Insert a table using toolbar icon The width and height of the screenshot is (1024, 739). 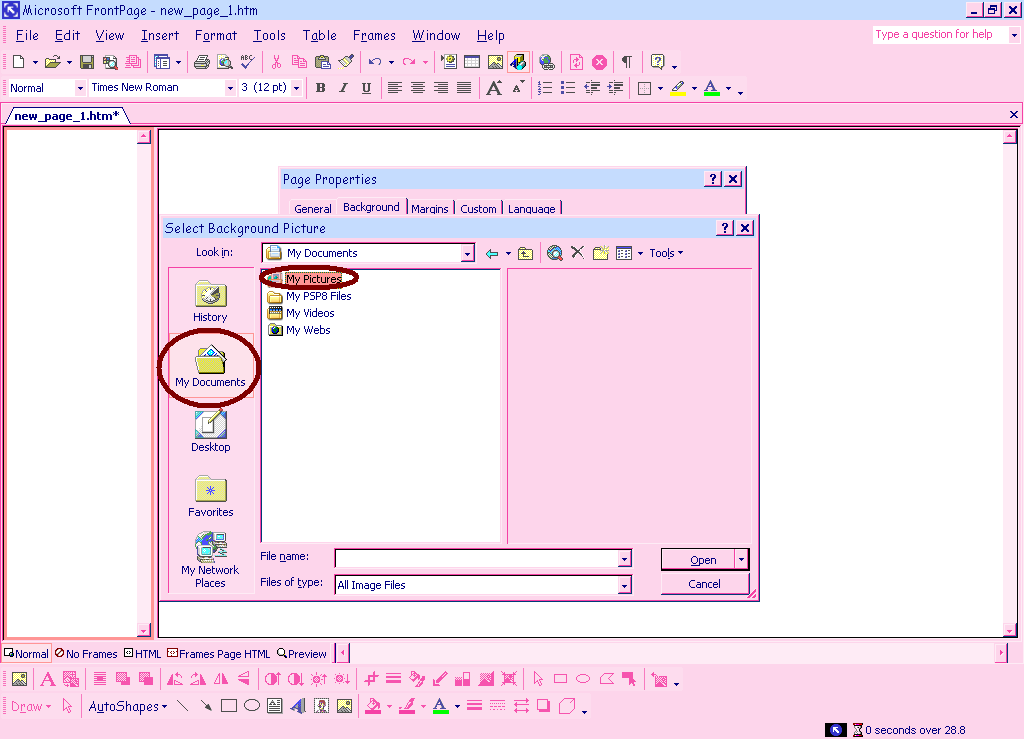point(472,62)
